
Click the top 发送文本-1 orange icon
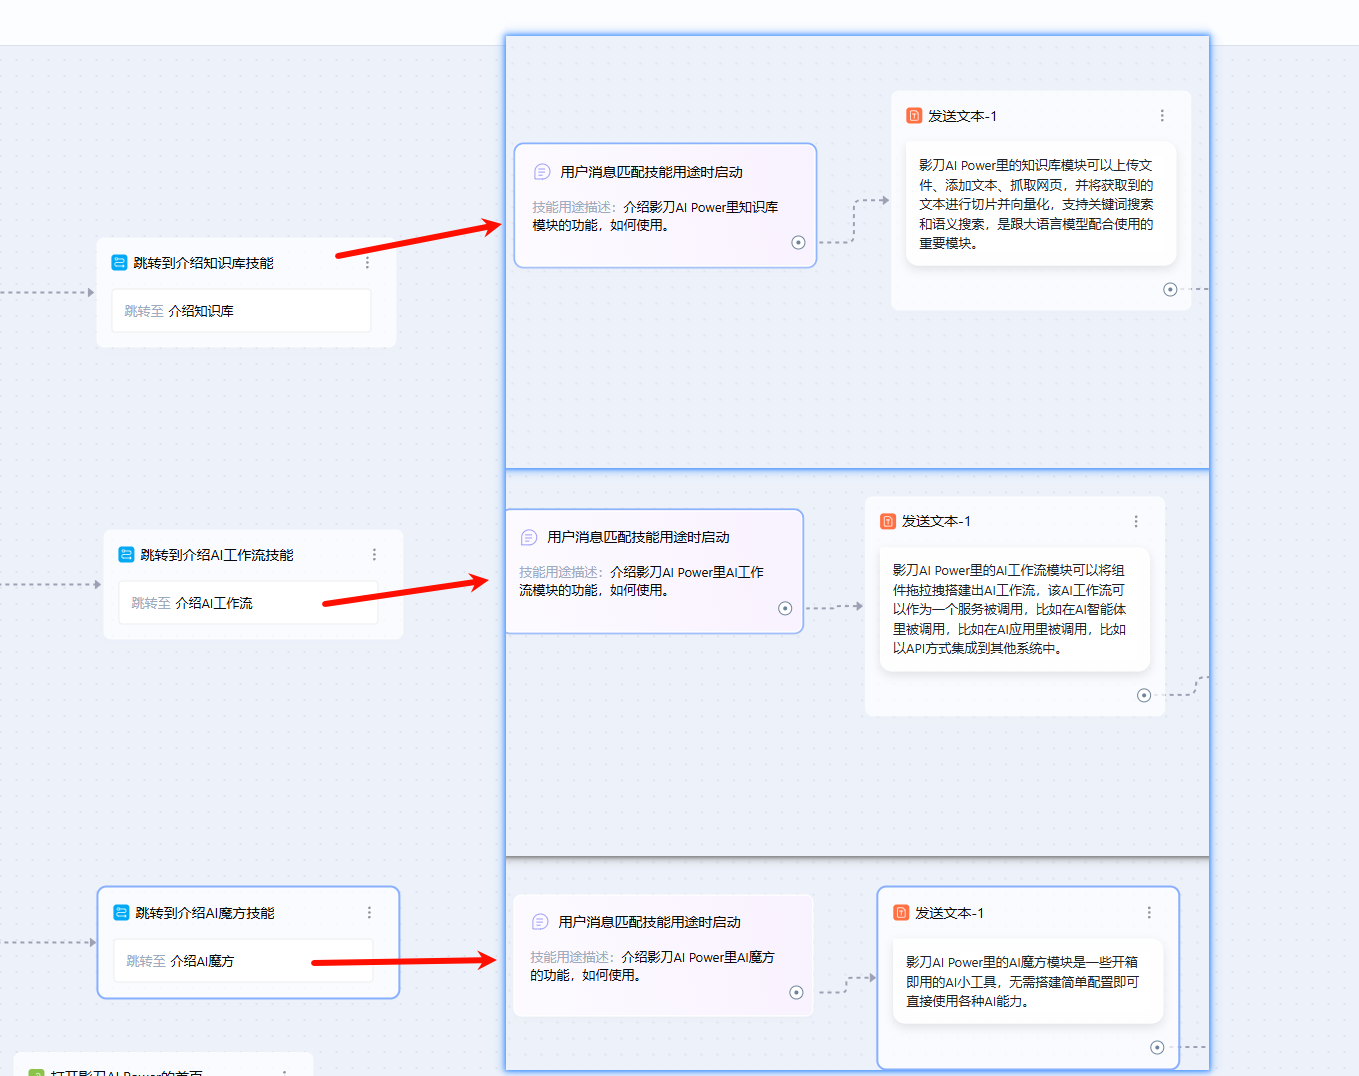914,116
